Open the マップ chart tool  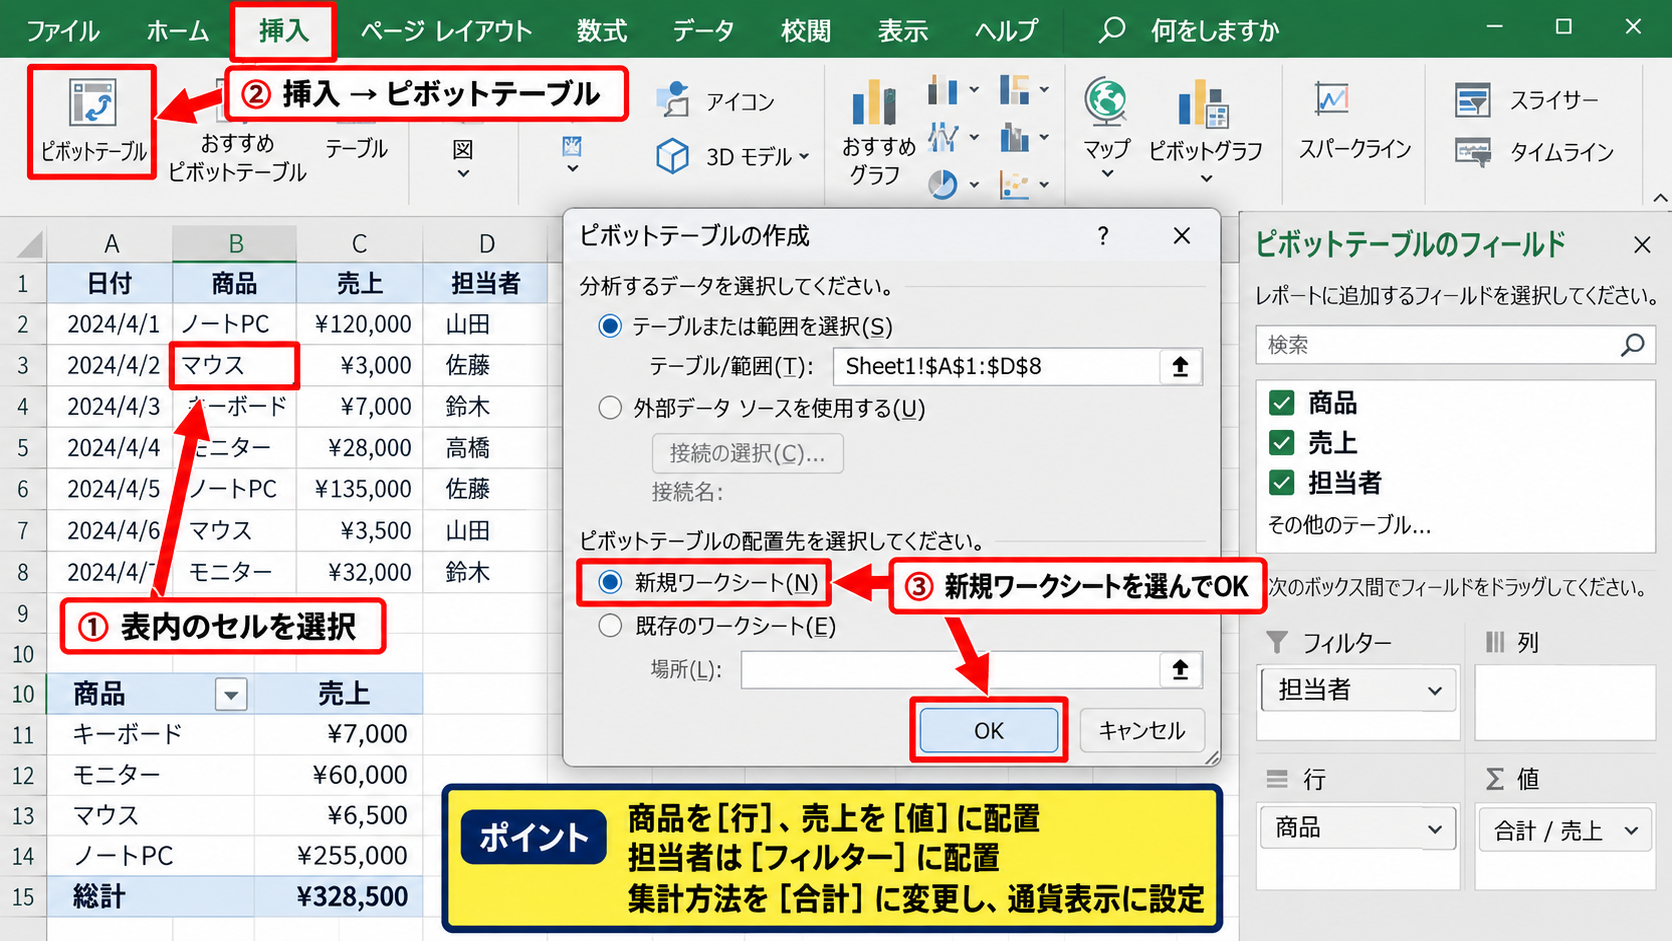[x=1106, y=128]
